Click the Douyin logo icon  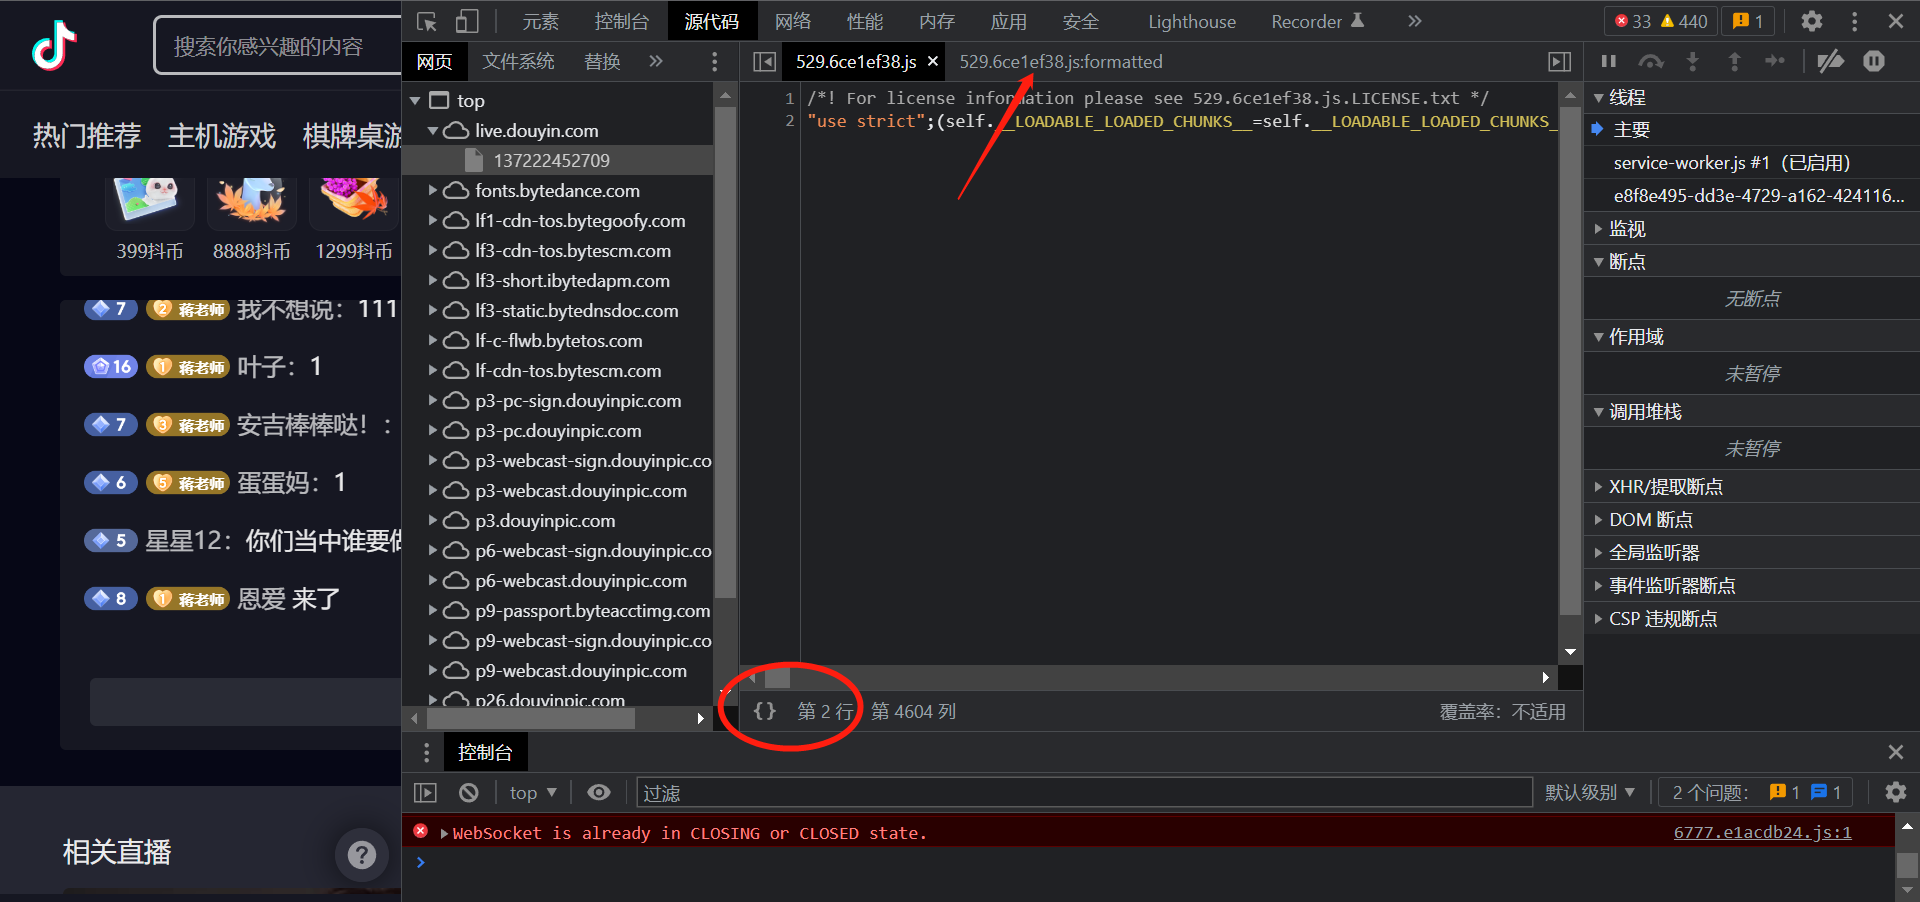pos(54,45)
